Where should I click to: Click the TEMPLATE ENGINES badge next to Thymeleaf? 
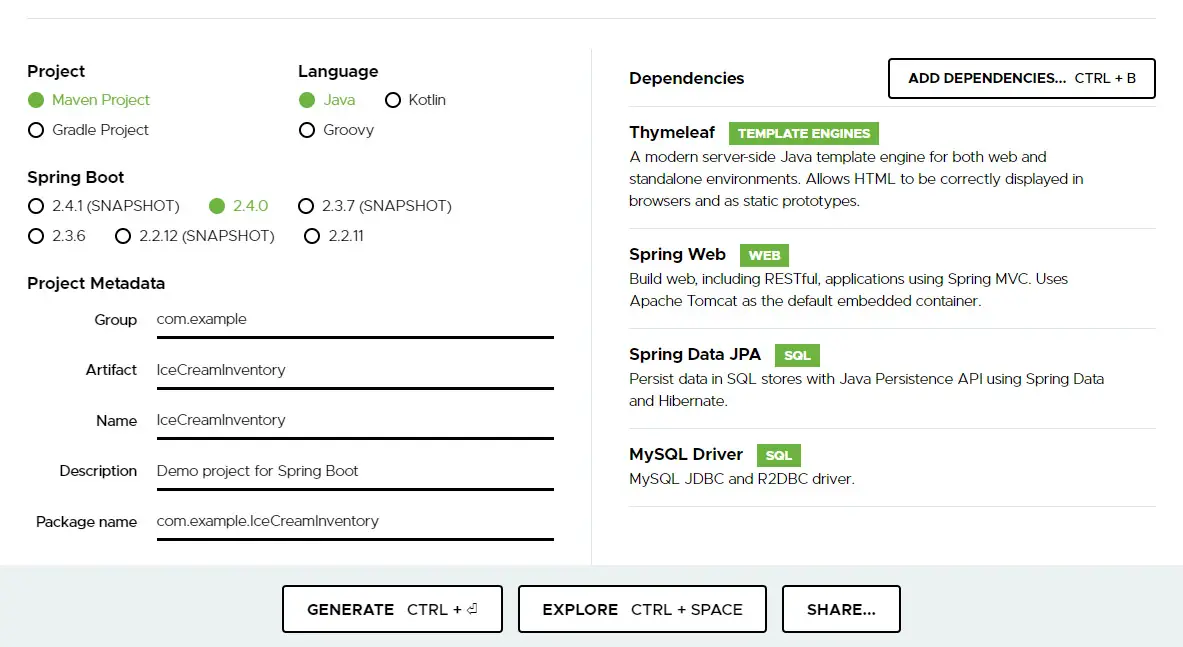tap(803, 133)
